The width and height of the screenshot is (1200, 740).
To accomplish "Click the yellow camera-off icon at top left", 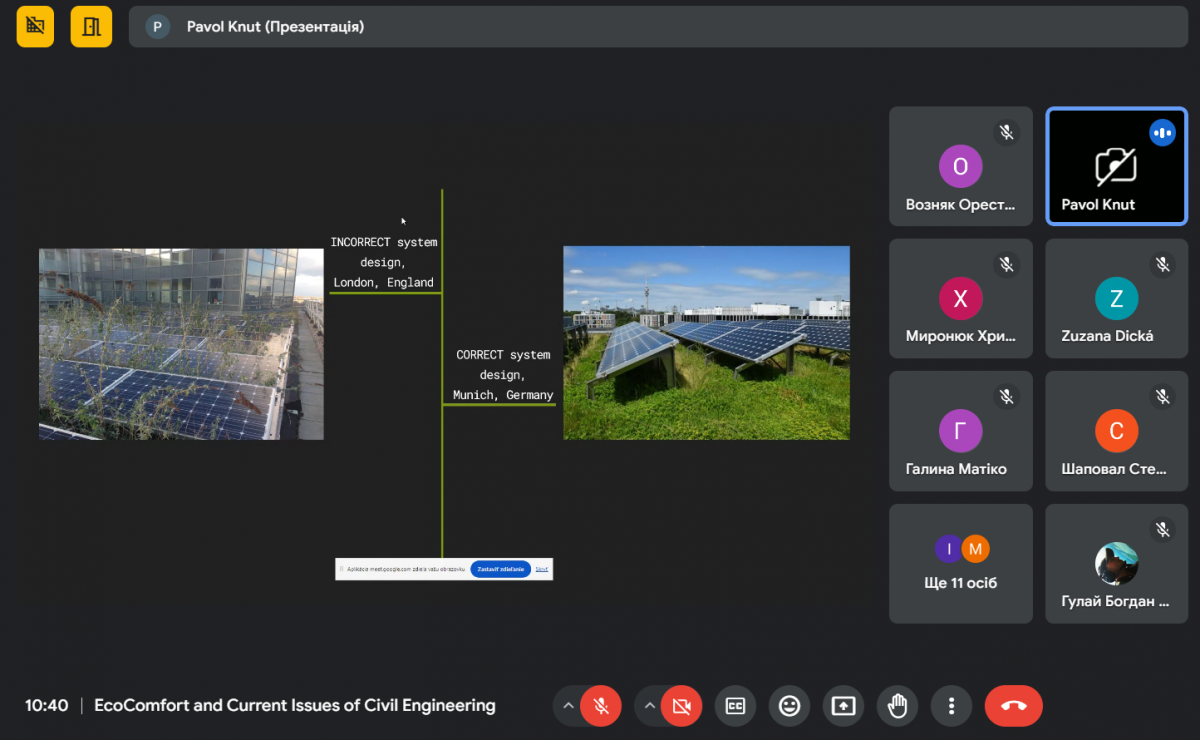I will 36,27.
